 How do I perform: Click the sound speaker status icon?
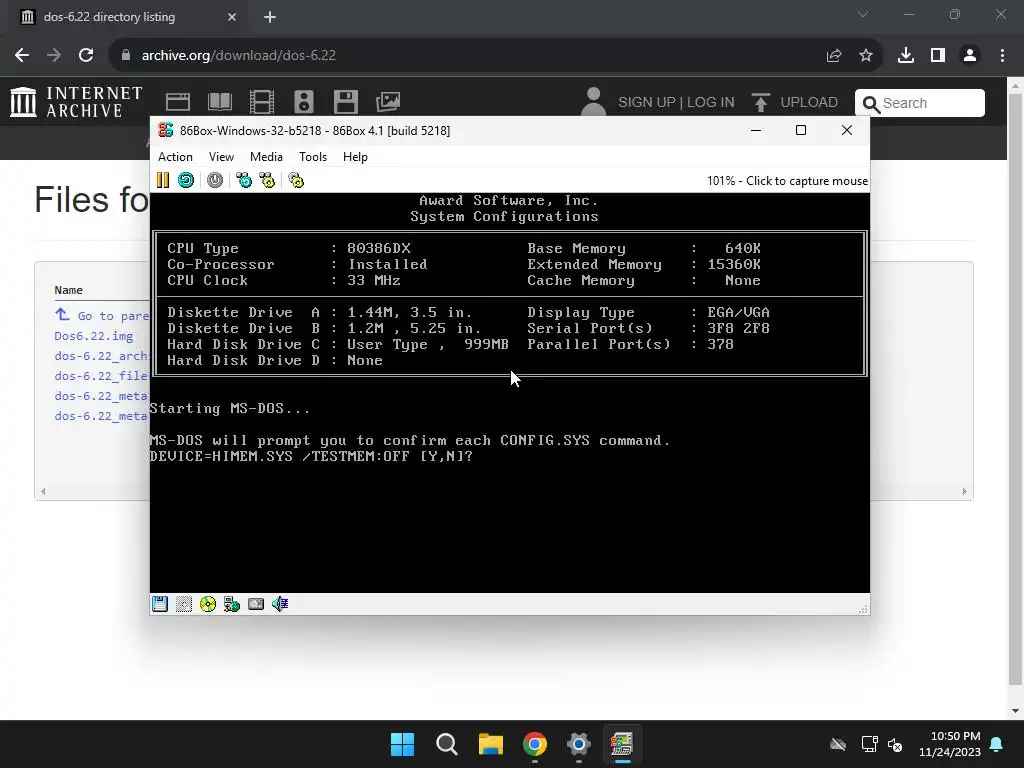pyautogui.click(x=280, y=604)
